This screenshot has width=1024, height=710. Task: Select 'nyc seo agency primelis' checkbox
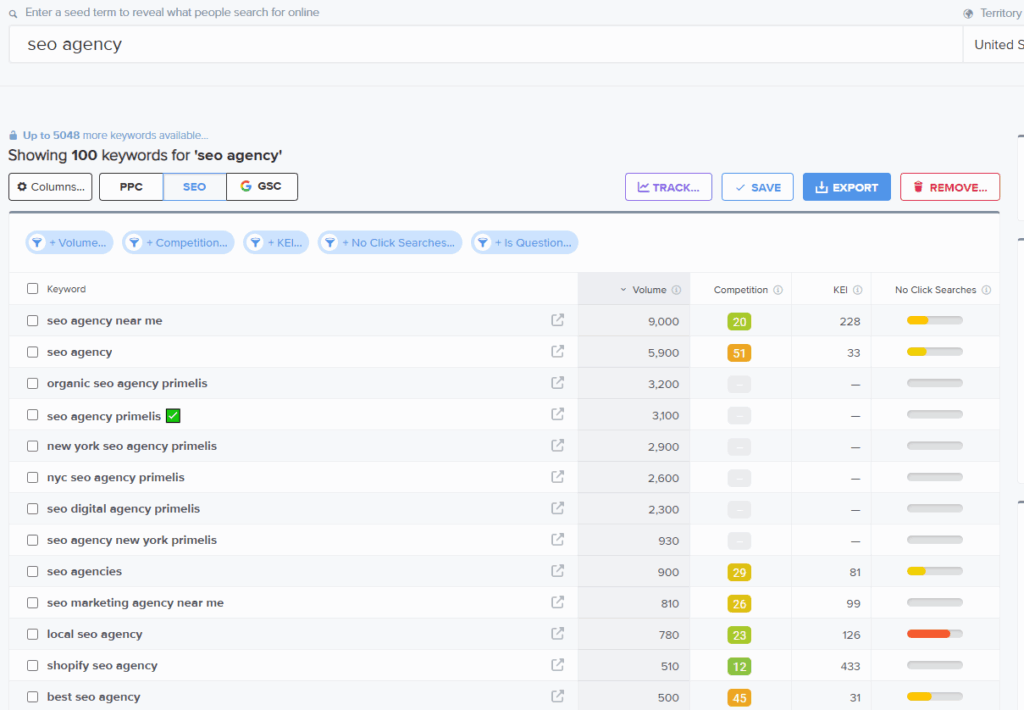pos(33,477)
